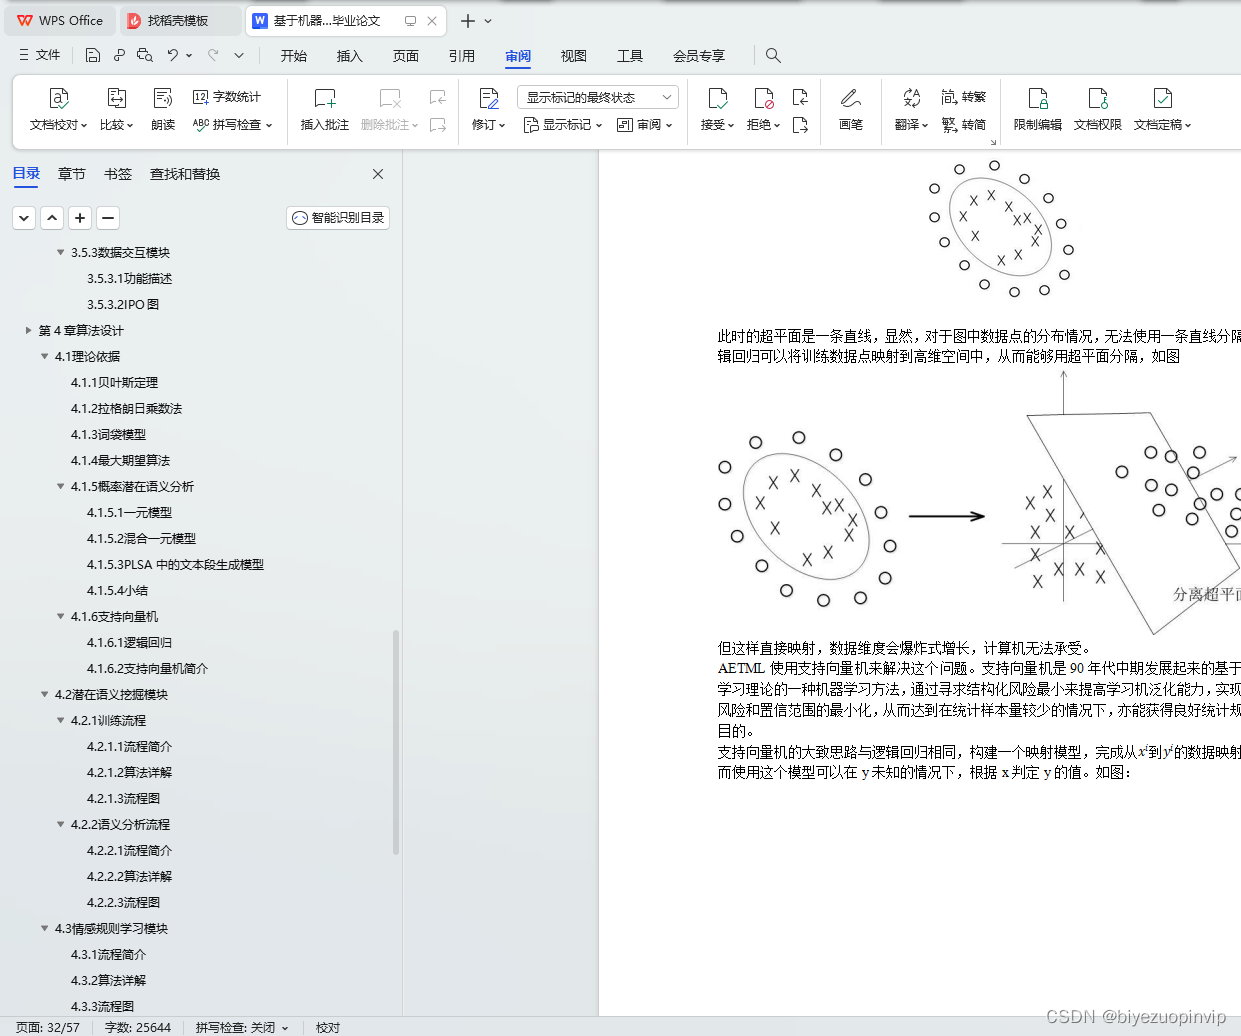The height and width of the screenshot is (1036, 1241).
Task: Open quick access toolbar customize chevron
Action: pyautogui.click(x=239, y=55)
